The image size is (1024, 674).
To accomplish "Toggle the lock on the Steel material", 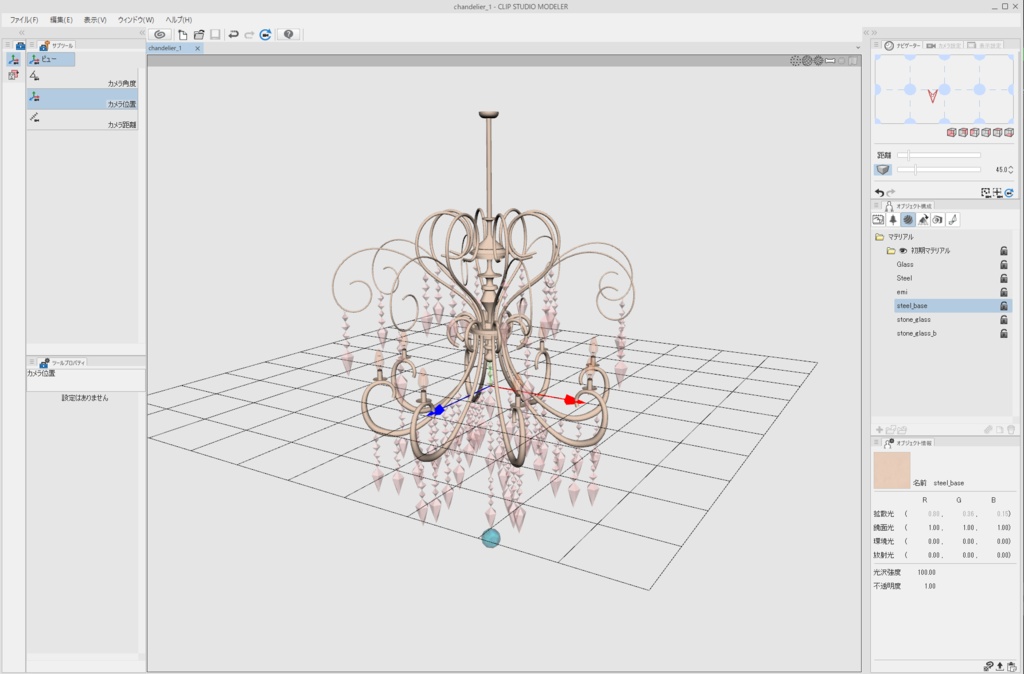I will point(1003,277).
